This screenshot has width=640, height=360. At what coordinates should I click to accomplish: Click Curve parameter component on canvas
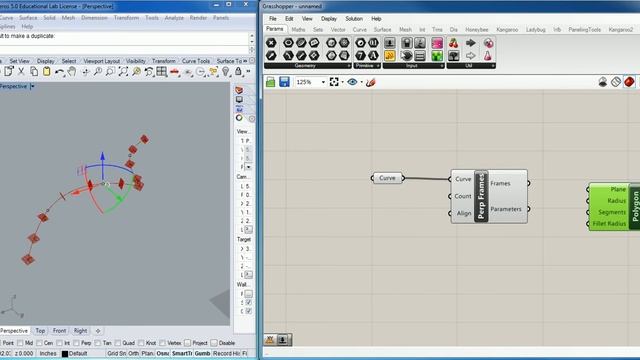pyautogui.click(x=387, y=178)
